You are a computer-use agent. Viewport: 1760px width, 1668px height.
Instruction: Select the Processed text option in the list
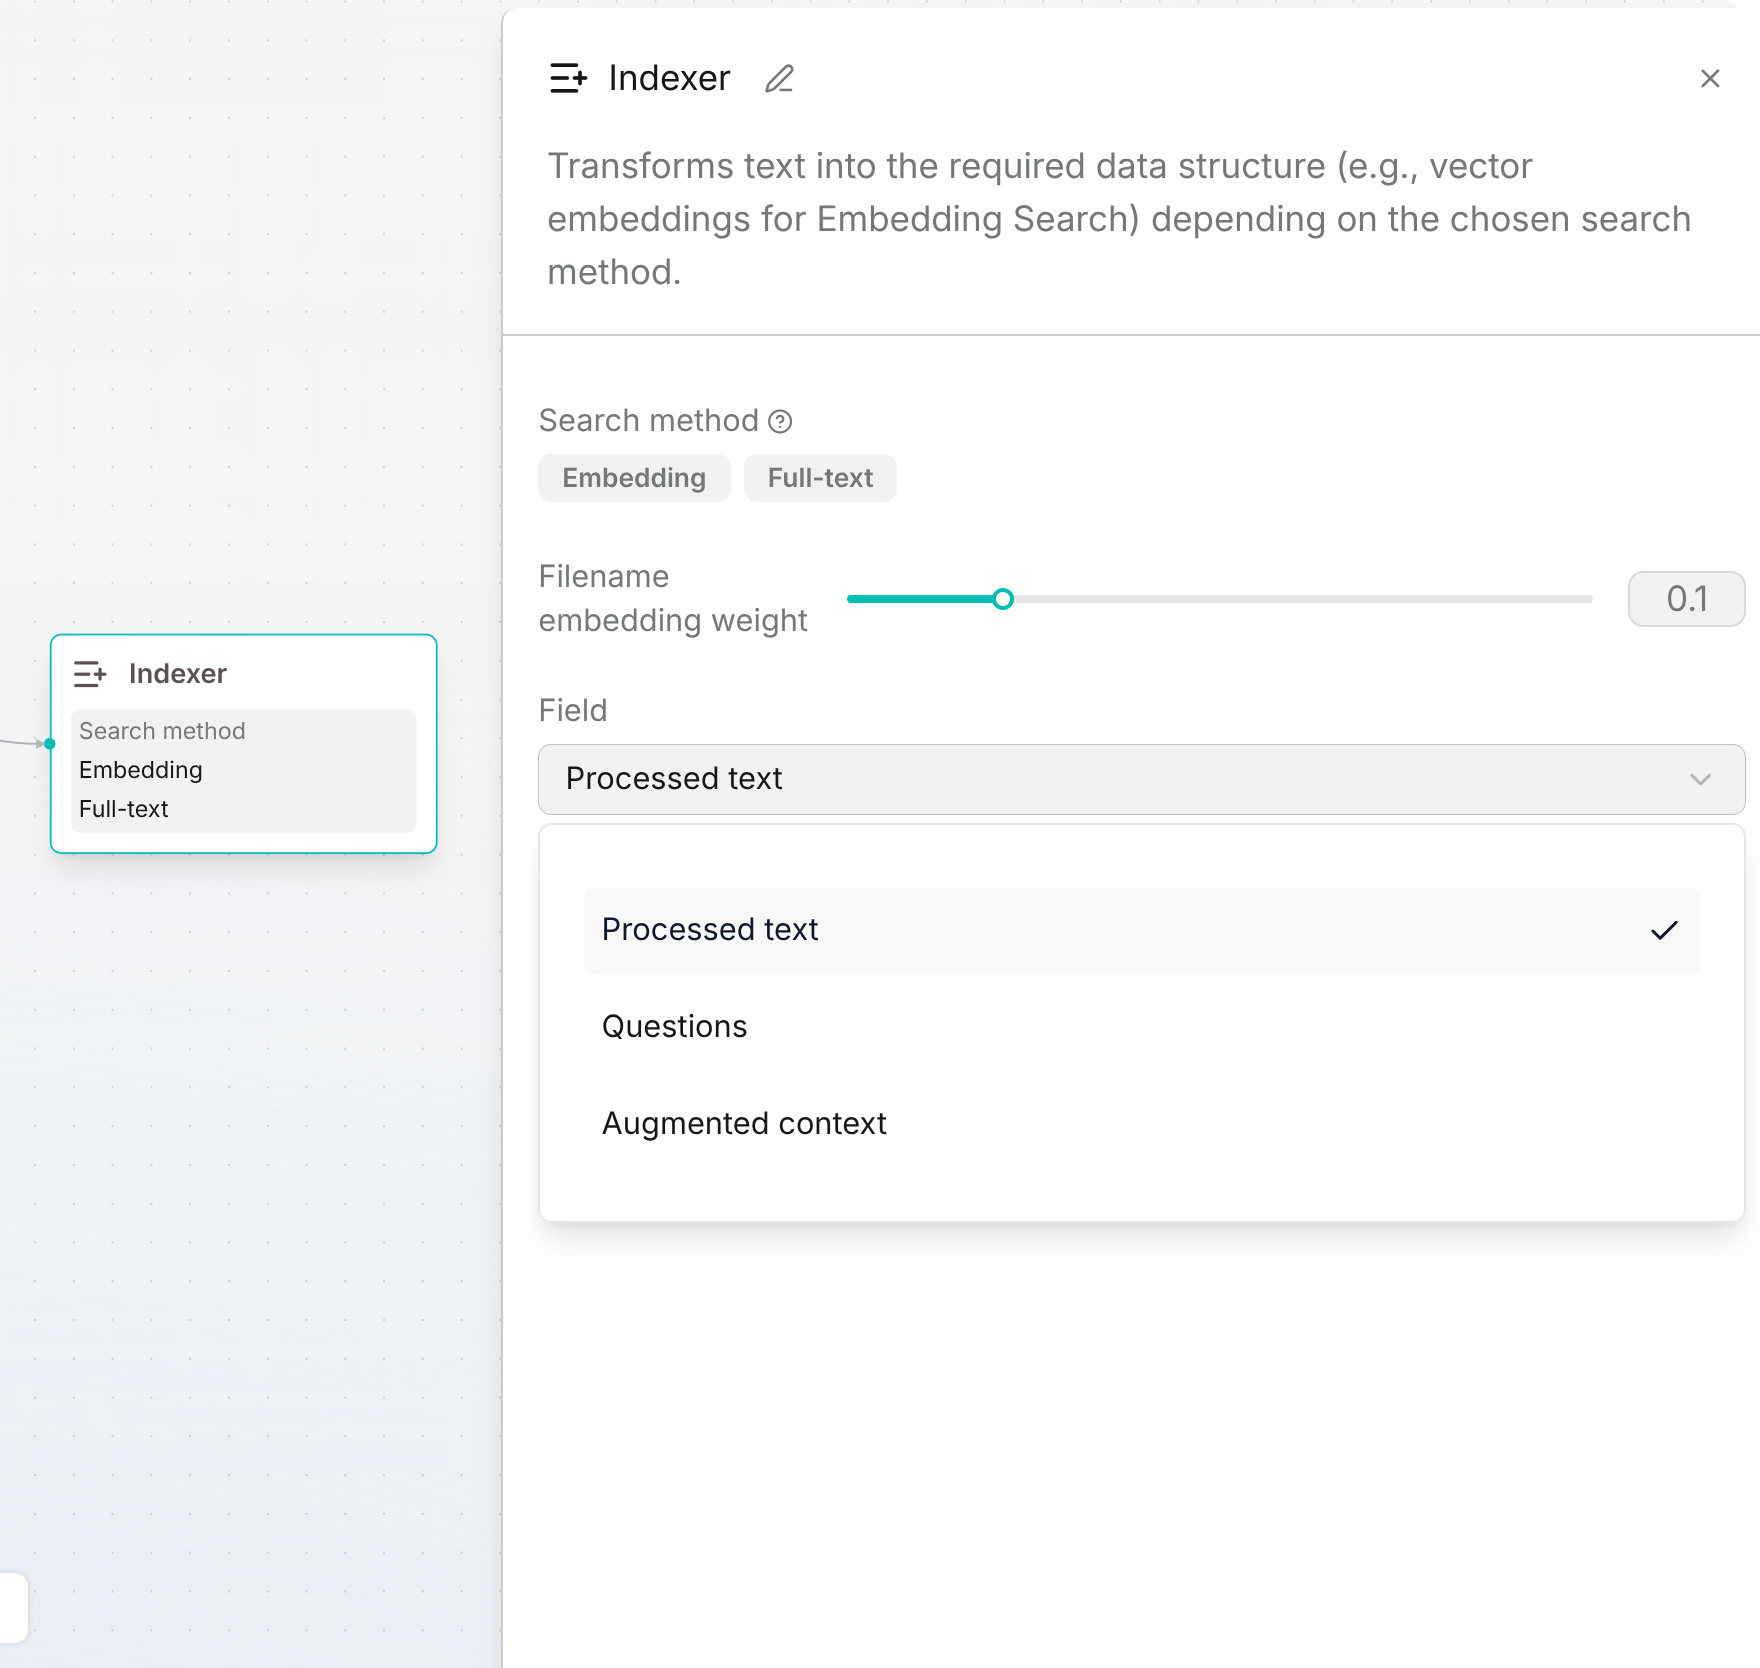pos(1141,930)
